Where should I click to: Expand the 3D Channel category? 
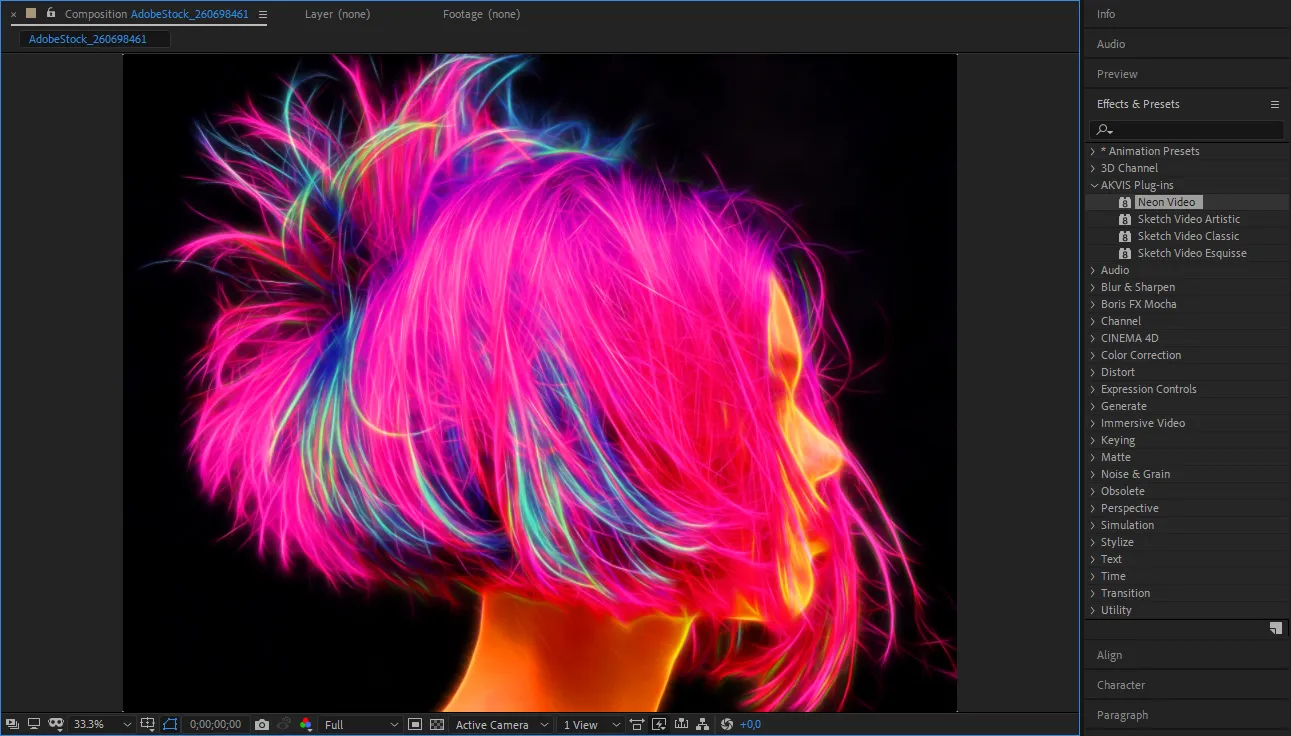1092,169
